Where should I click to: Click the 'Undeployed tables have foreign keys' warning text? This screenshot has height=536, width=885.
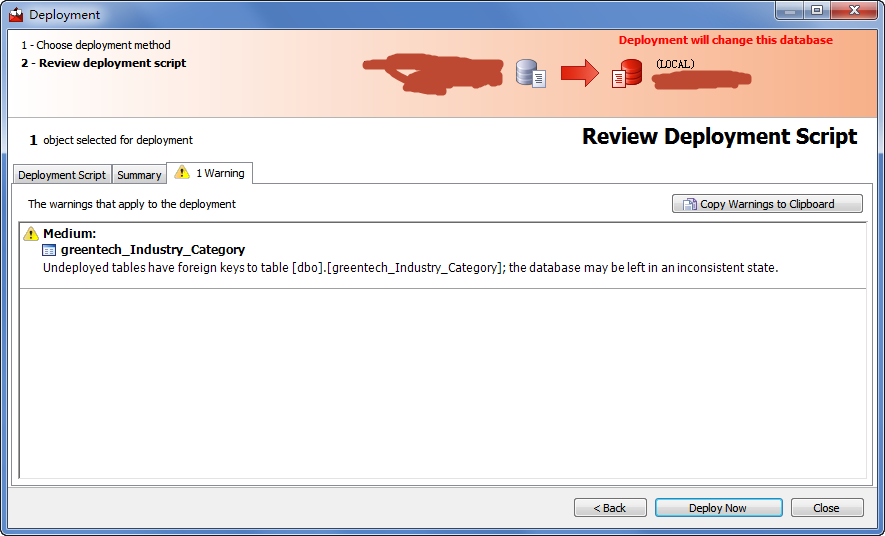[410, 267]
